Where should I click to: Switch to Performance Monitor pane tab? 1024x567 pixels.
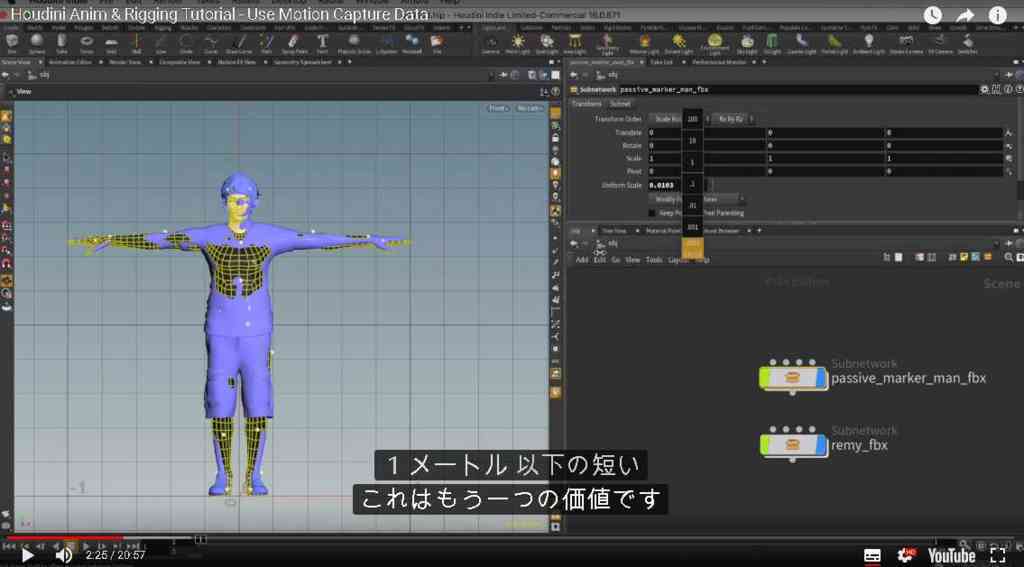point(718,62)
